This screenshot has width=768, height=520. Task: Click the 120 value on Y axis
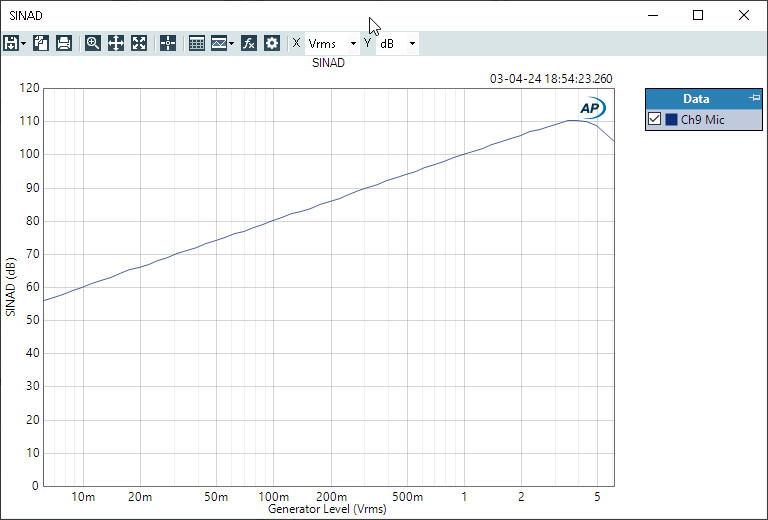(29, 88)
